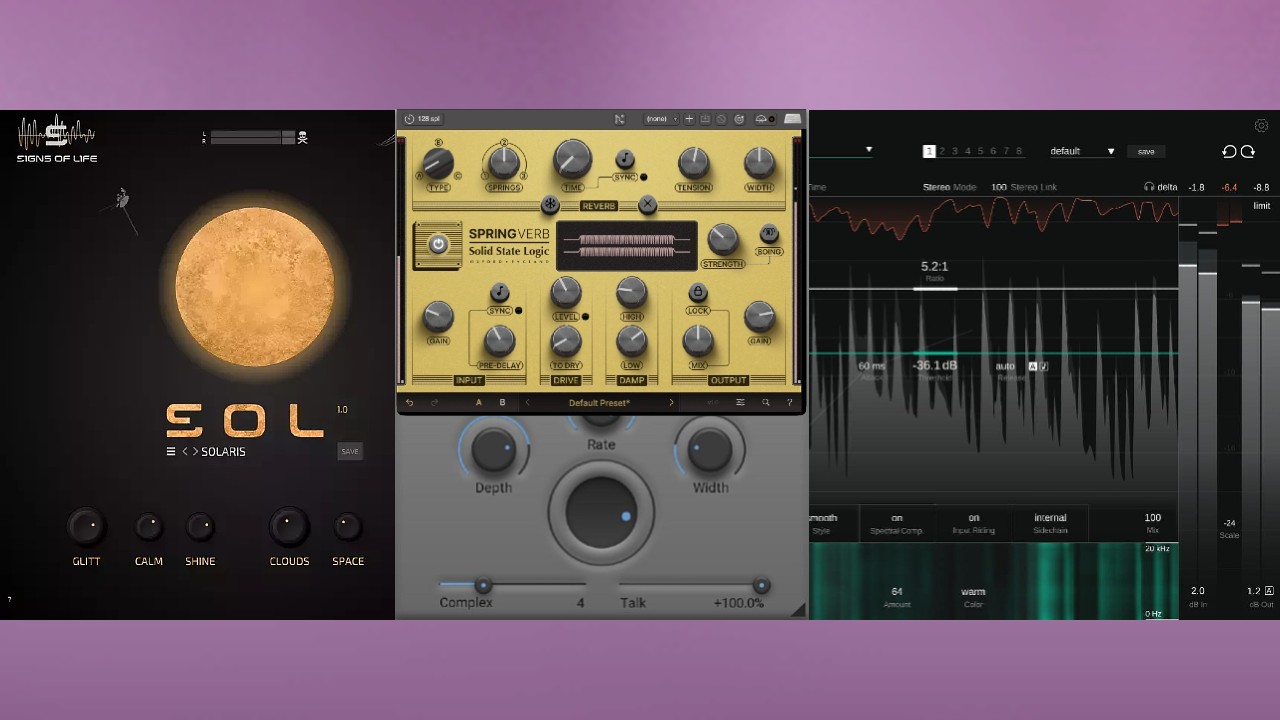Open the hamburger menu next to SOLARIS

(x=170, y=451)
